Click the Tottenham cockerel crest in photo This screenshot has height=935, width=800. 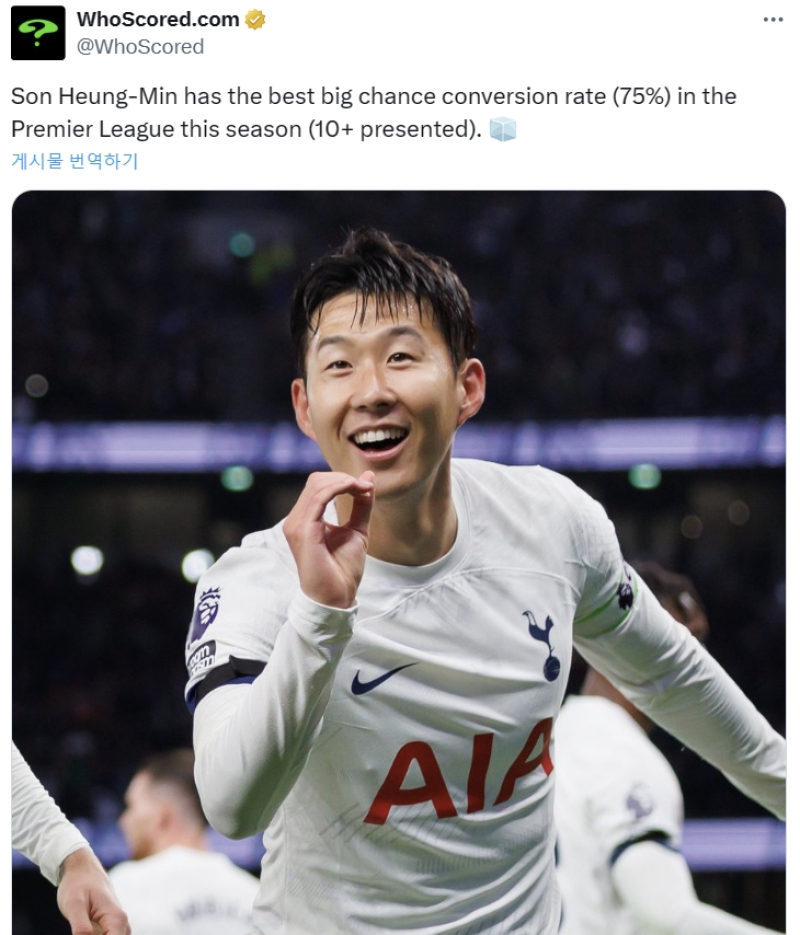[545, 645]
